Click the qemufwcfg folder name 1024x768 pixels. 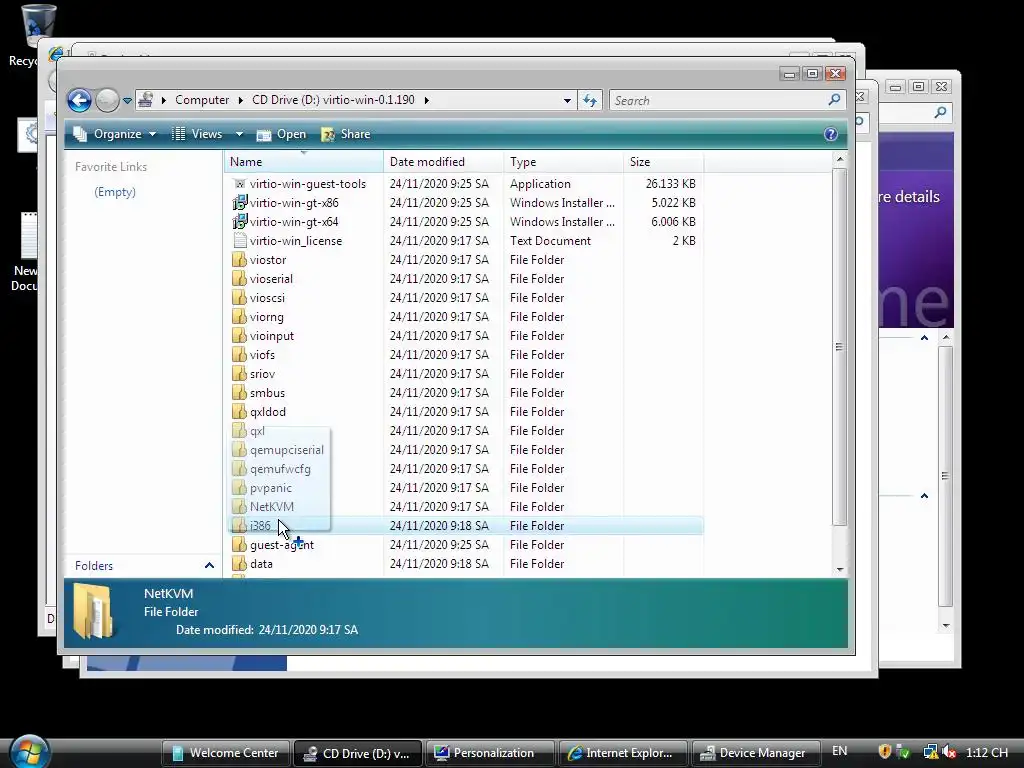[280, 469]
